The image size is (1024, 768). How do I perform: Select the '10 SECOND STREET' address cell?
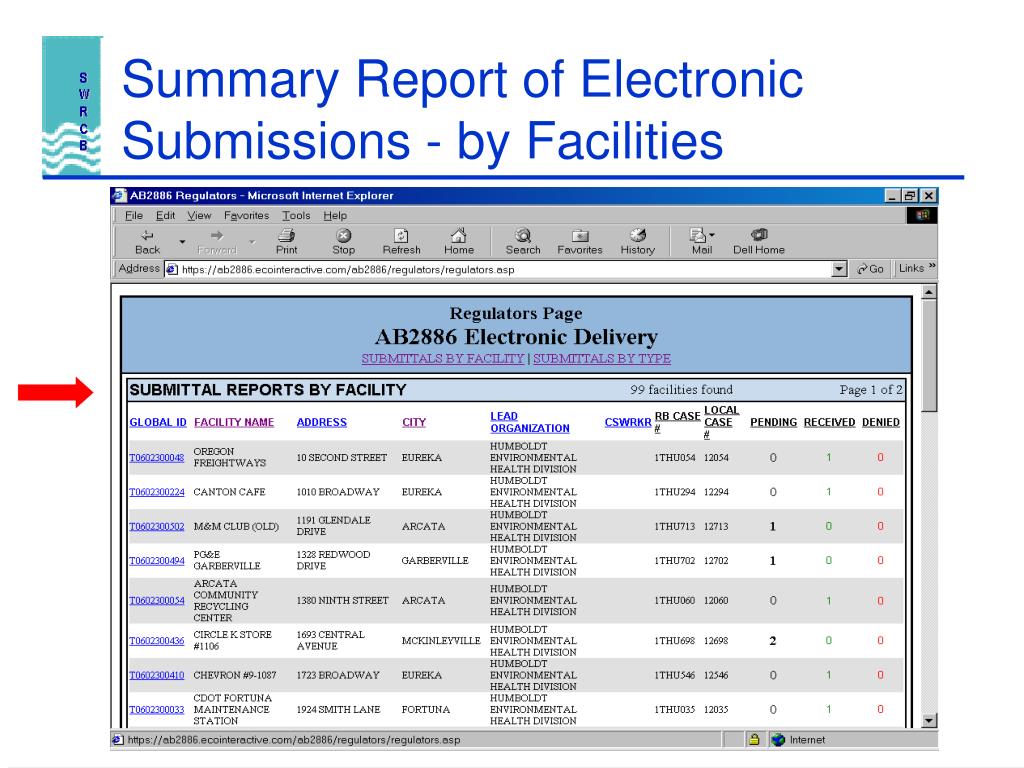(342, 458)
